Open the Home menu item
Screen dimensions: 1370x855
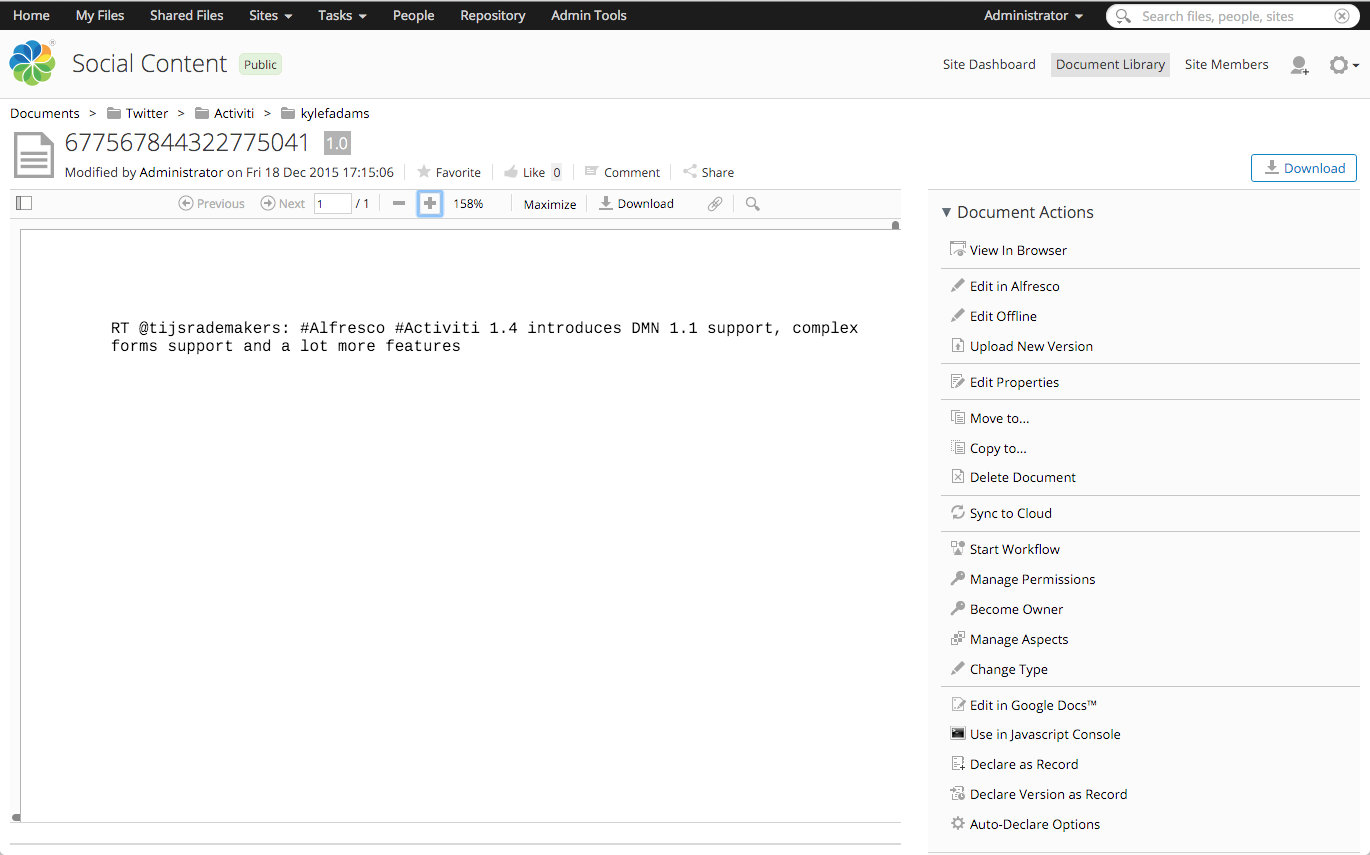click(31, 15)
